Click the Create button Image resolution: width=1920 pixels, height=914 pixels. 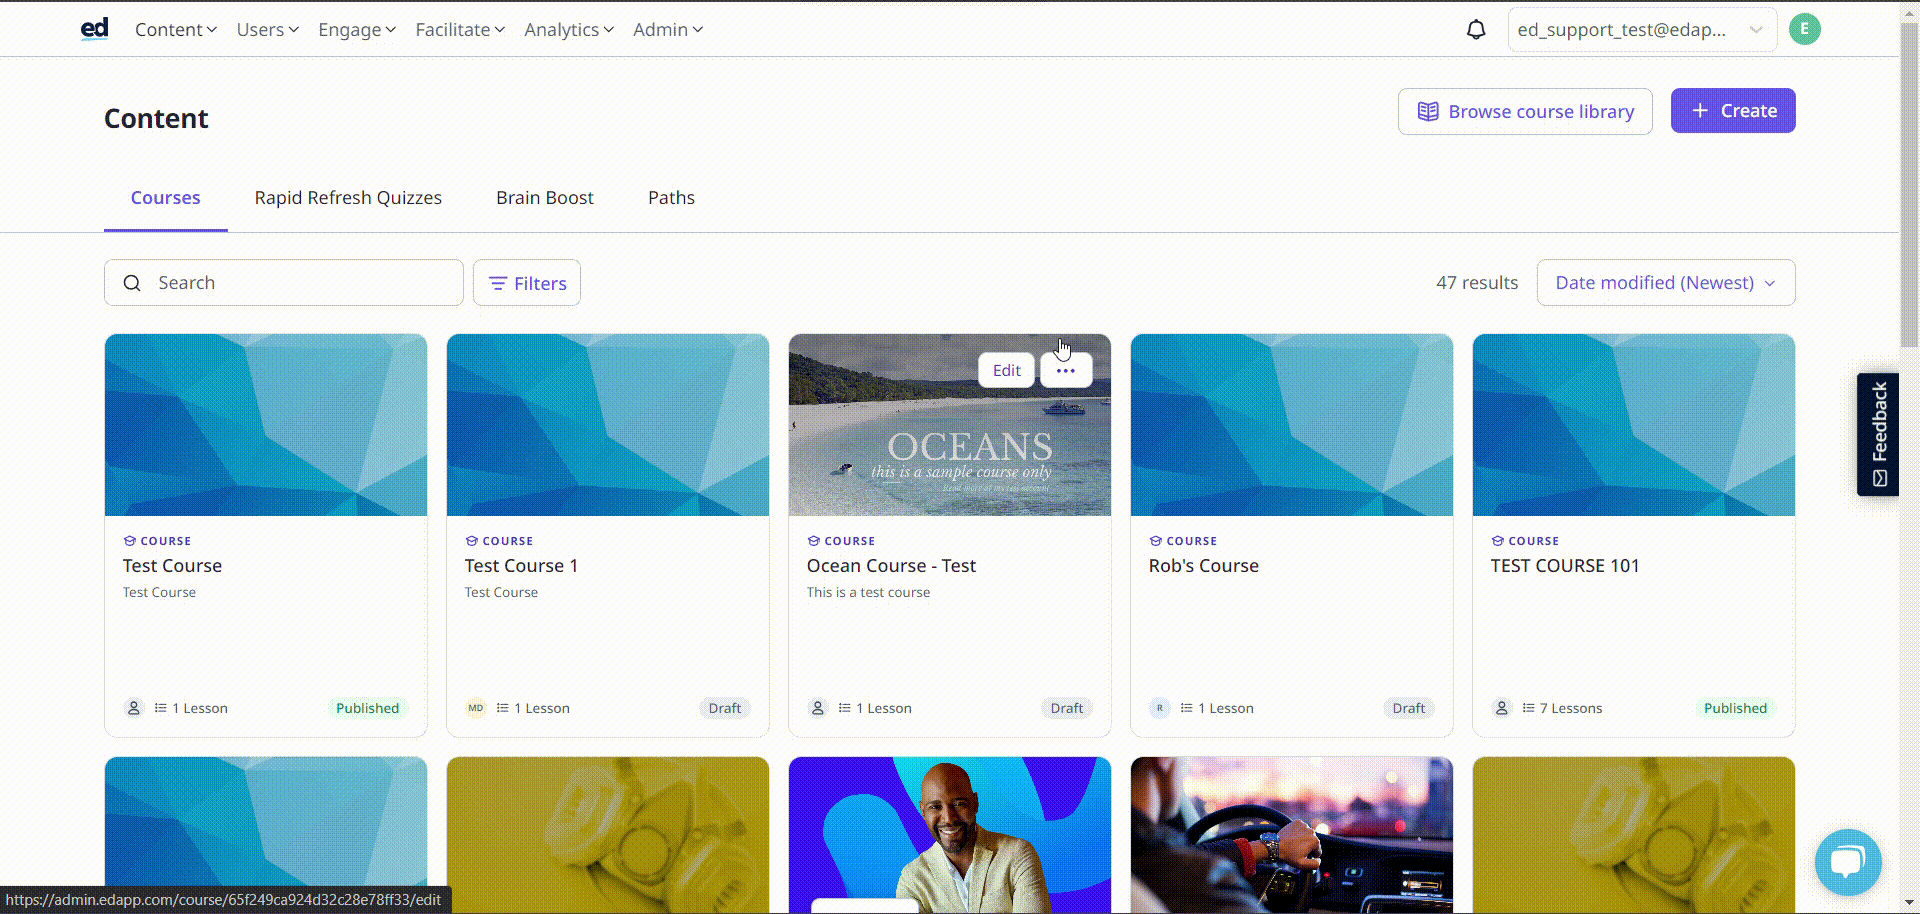[1732, 111]
